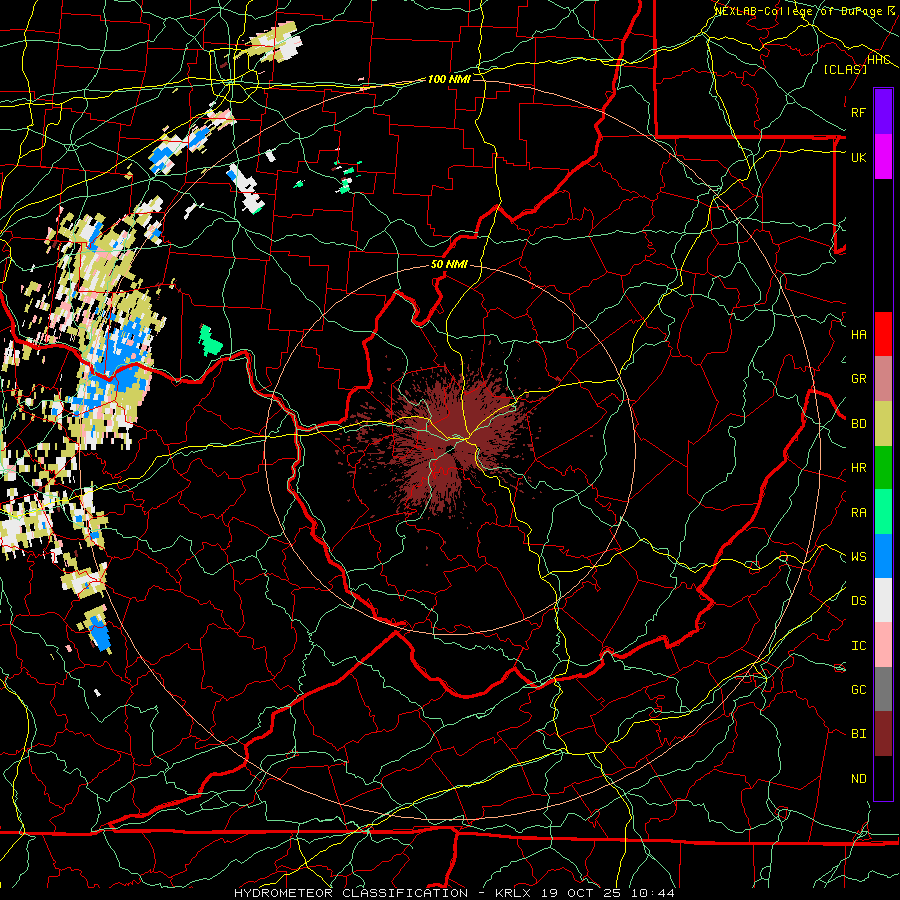Click the BD legend label
900x900 pixels.
[858, 424]
